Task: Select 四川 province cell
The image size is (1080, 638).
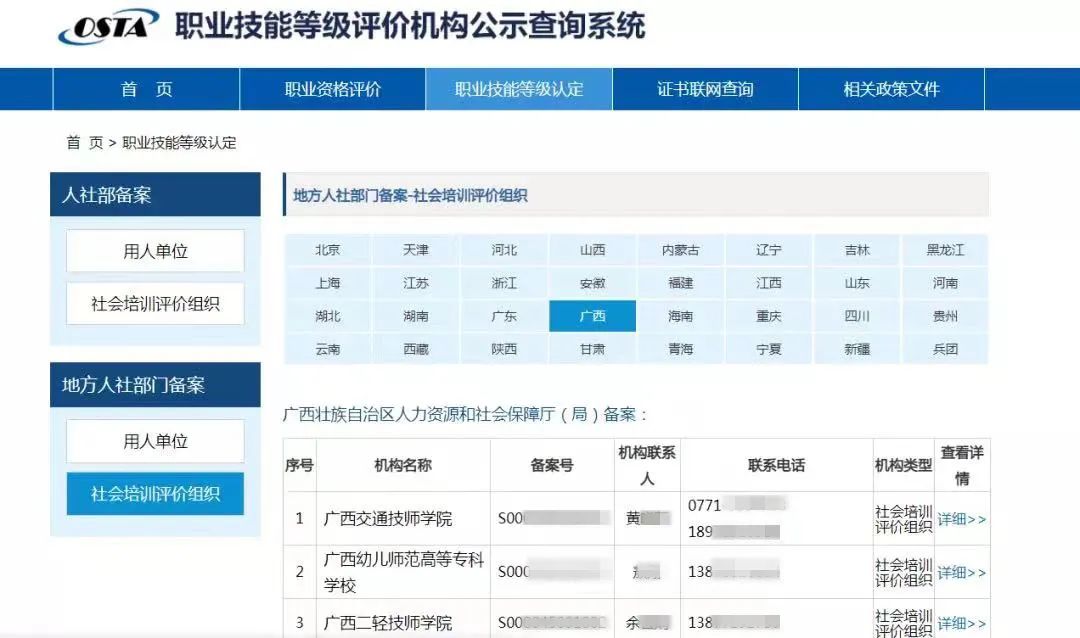Action: [857, 316]
